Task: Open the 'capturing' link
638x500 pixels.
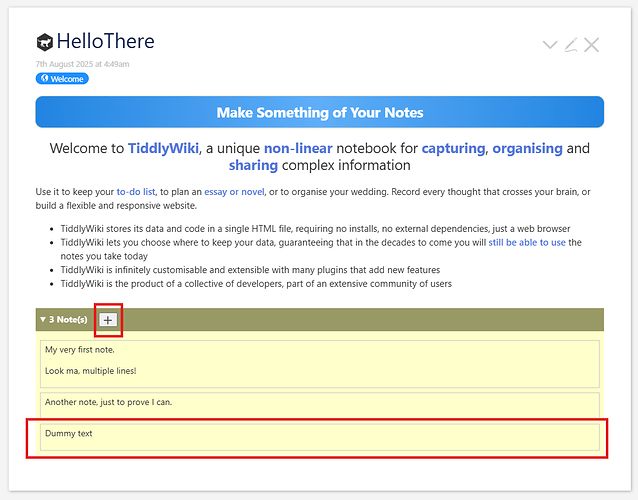Action: click(x=452, y=149)
